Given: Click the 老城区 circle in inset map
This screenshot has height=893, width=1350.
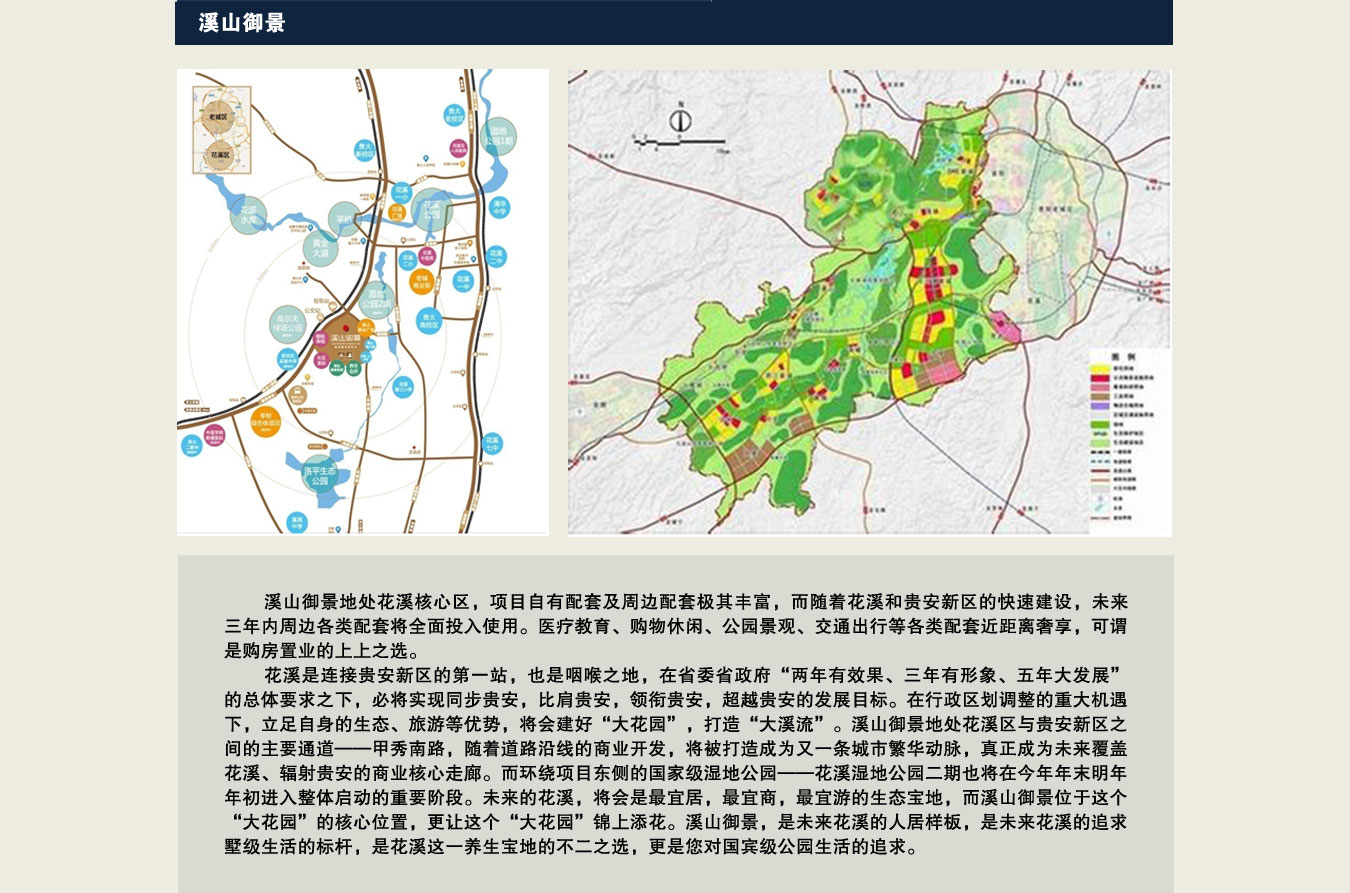Looking at the screenshot, I should (x=218, y=117).
